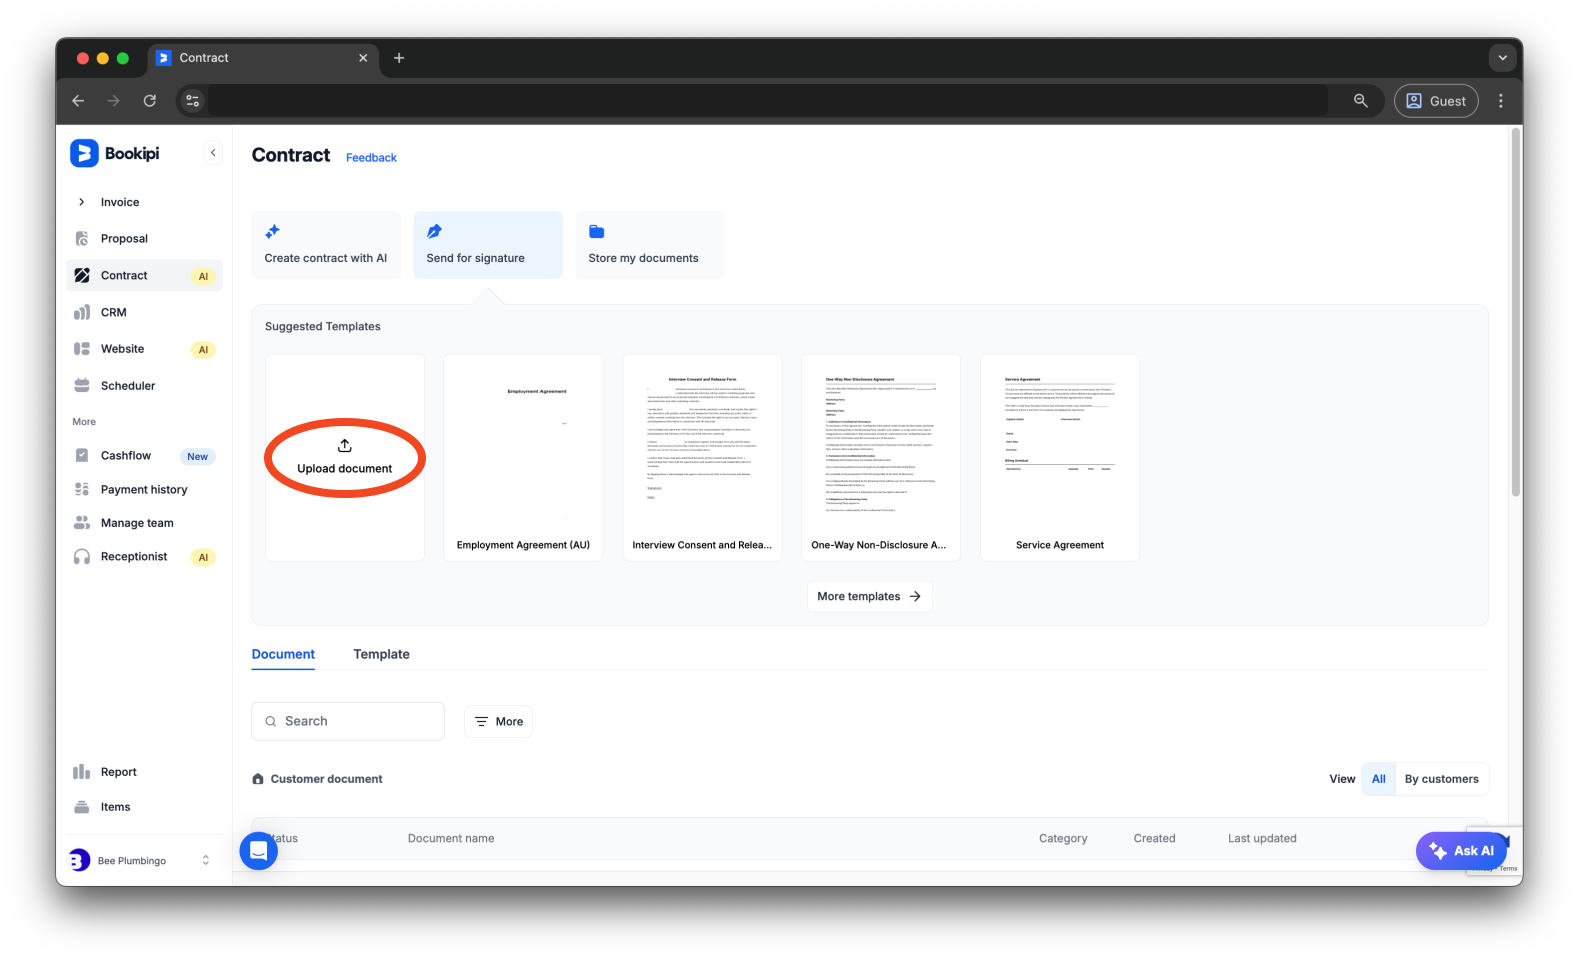The image size is (1579, 960).
Task: Collapse the sidebar with chevron button
Action: coord(213,153)
